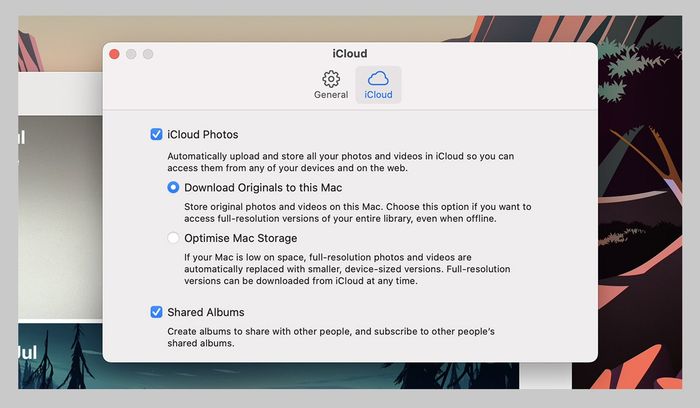Click the "Shared Albums" label text
Image resolution: width=700 pixels, height=408 pixels.
(206, 312)
